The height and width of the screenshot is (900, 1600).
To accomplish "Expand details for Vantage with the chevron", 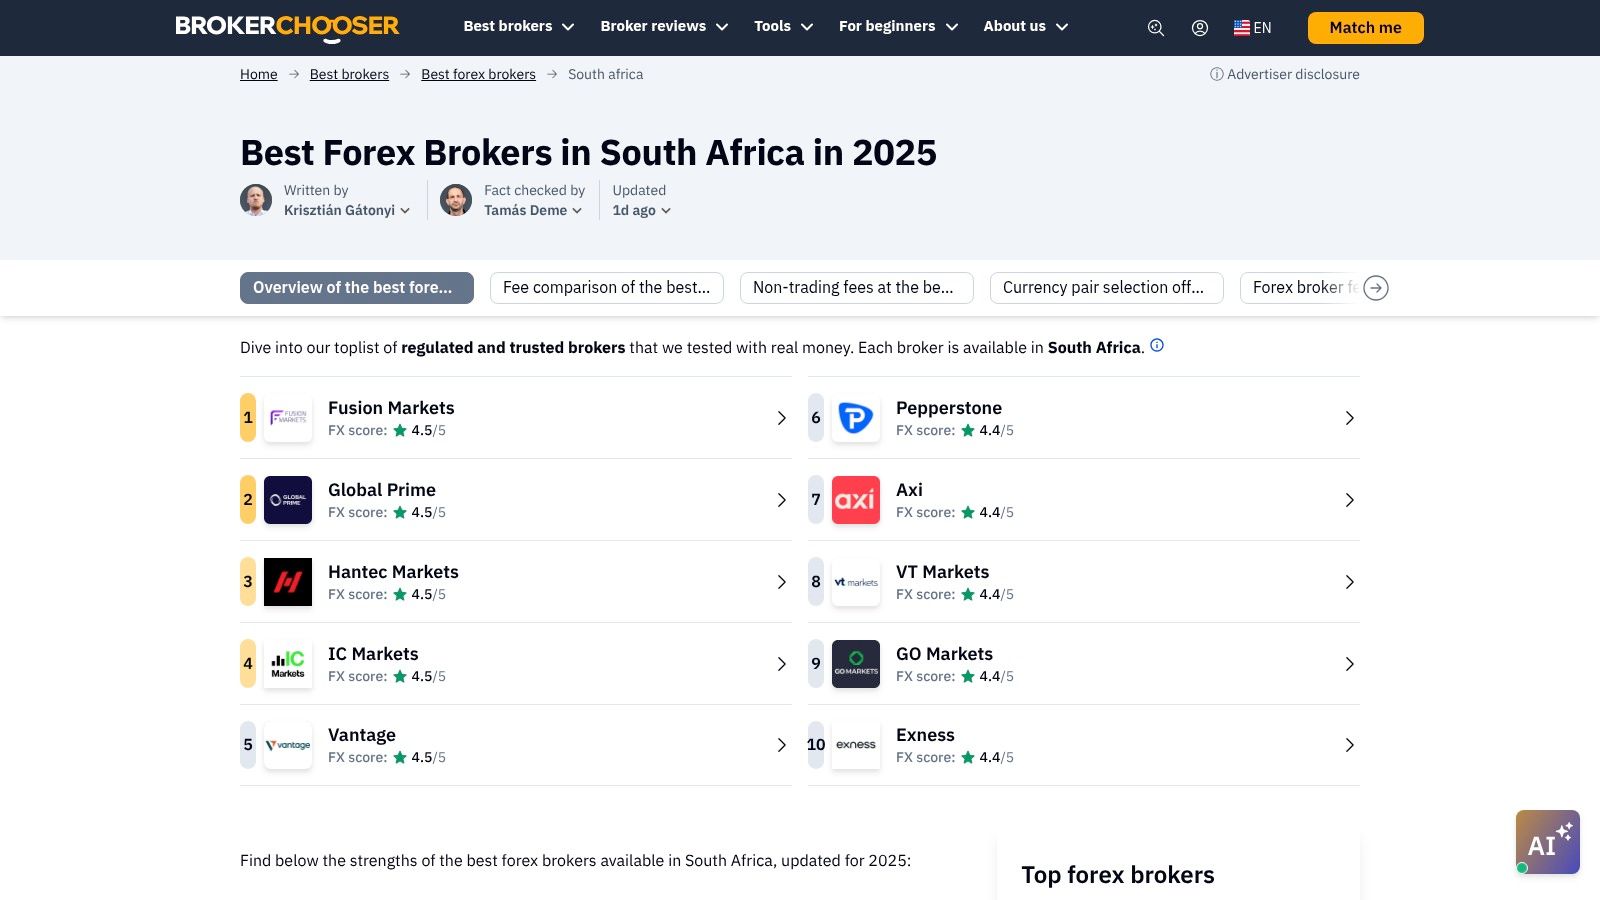I will click(782, 745).
